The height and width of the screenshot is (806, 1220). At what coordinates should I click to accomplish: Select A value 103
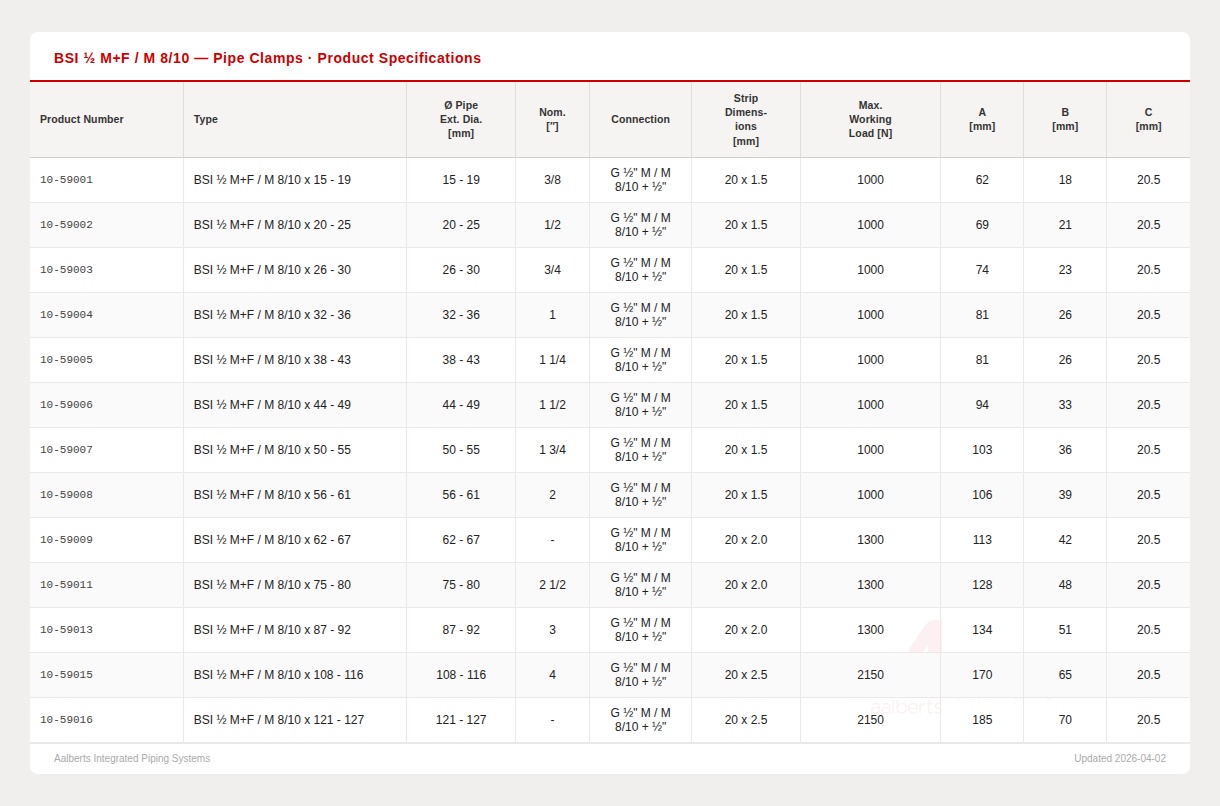tap(982, 450)
